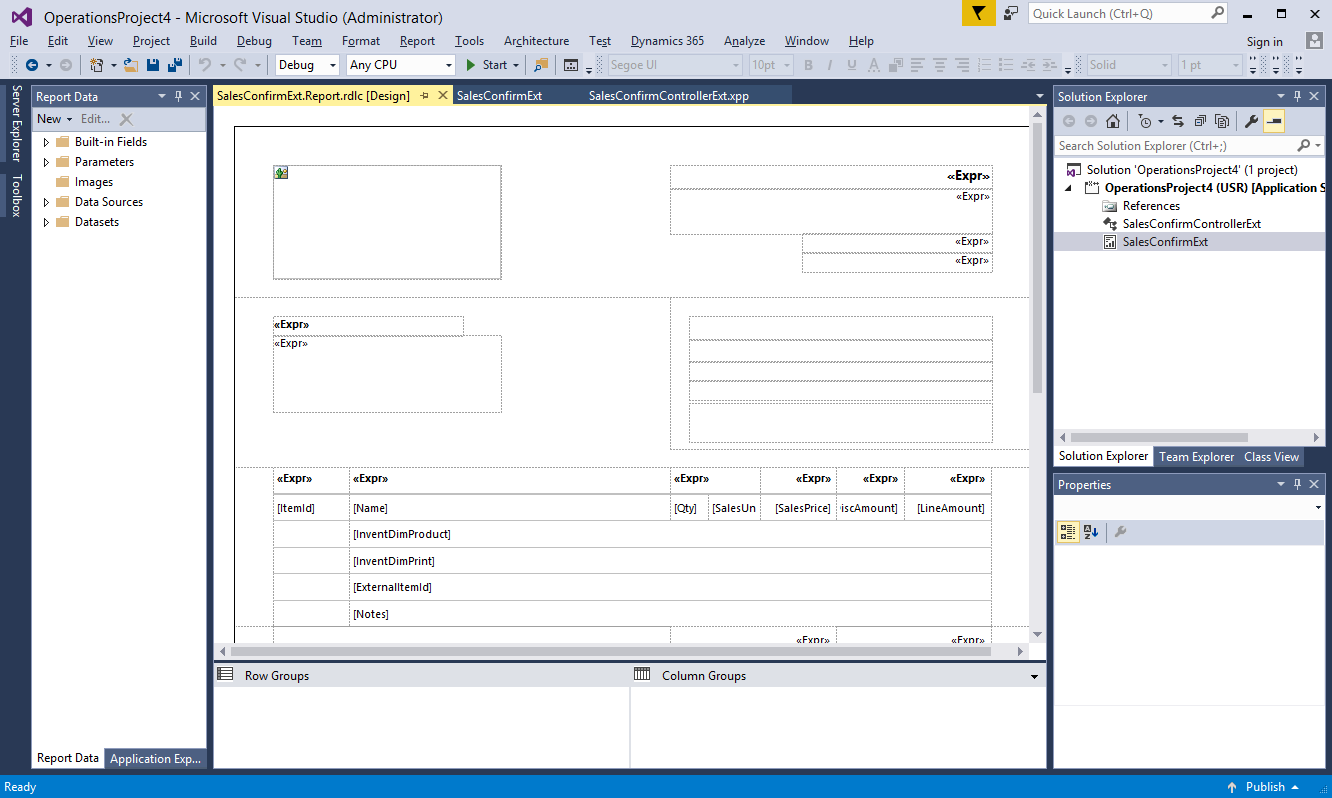1332x798 pixels.
Task: Click the Navigate Backward toolbar arrow
Action: point(32,65)
